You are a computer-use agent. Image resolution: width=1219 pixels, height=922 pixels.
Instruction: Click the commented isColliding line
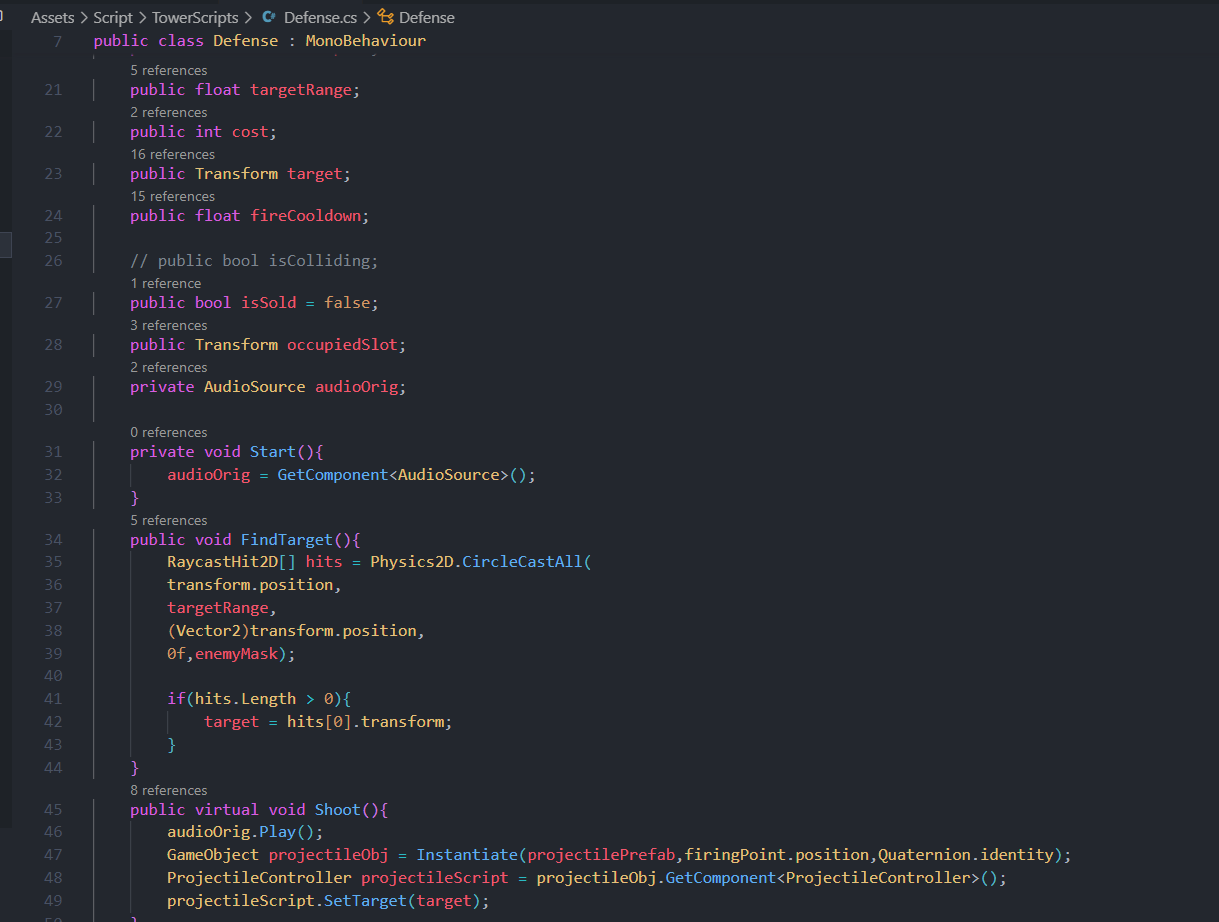click(x=254, y=261)
